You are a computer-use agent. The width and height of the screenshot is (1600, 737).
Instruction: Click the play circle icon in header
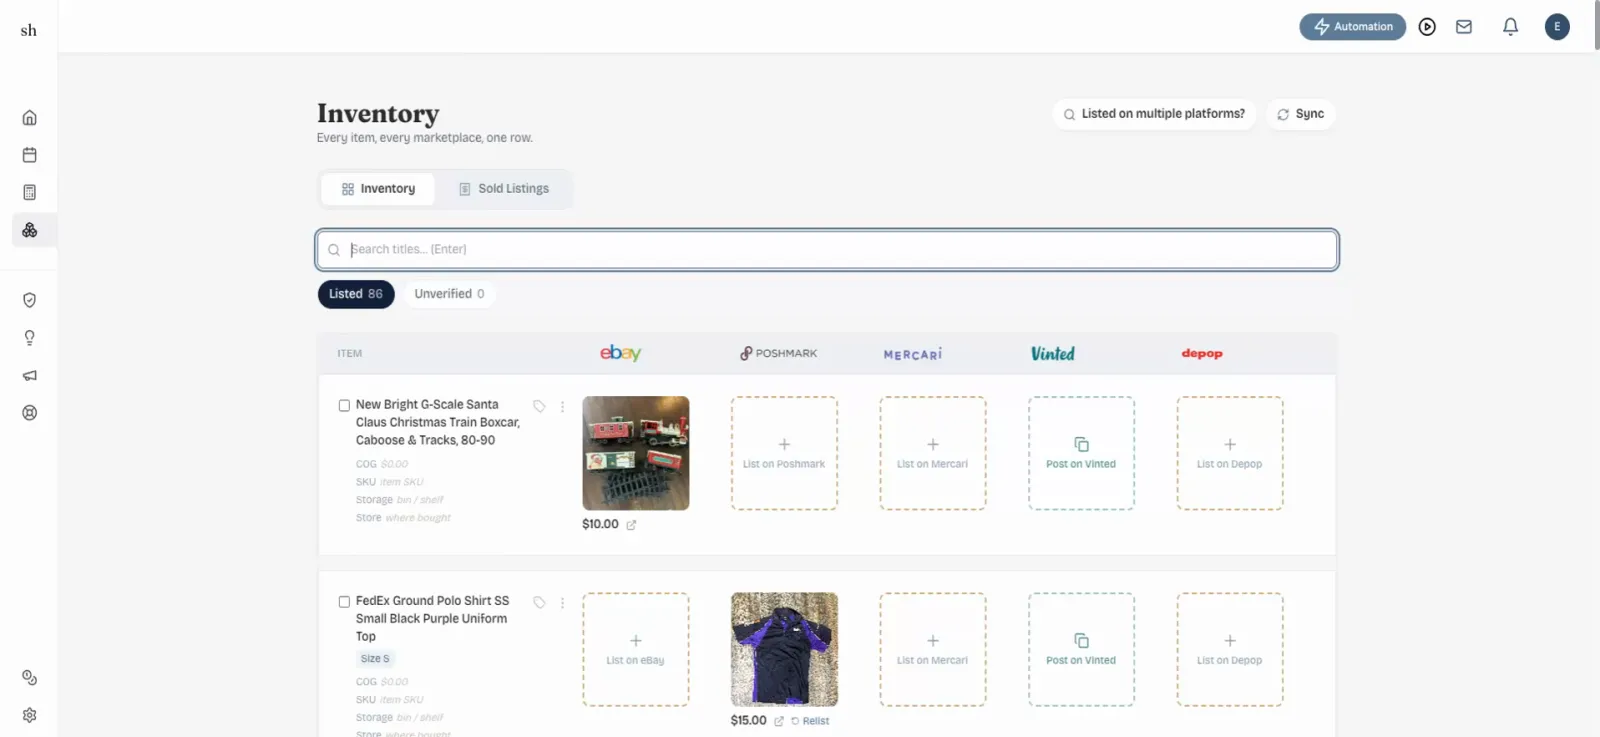click(x=1427, y=27)
